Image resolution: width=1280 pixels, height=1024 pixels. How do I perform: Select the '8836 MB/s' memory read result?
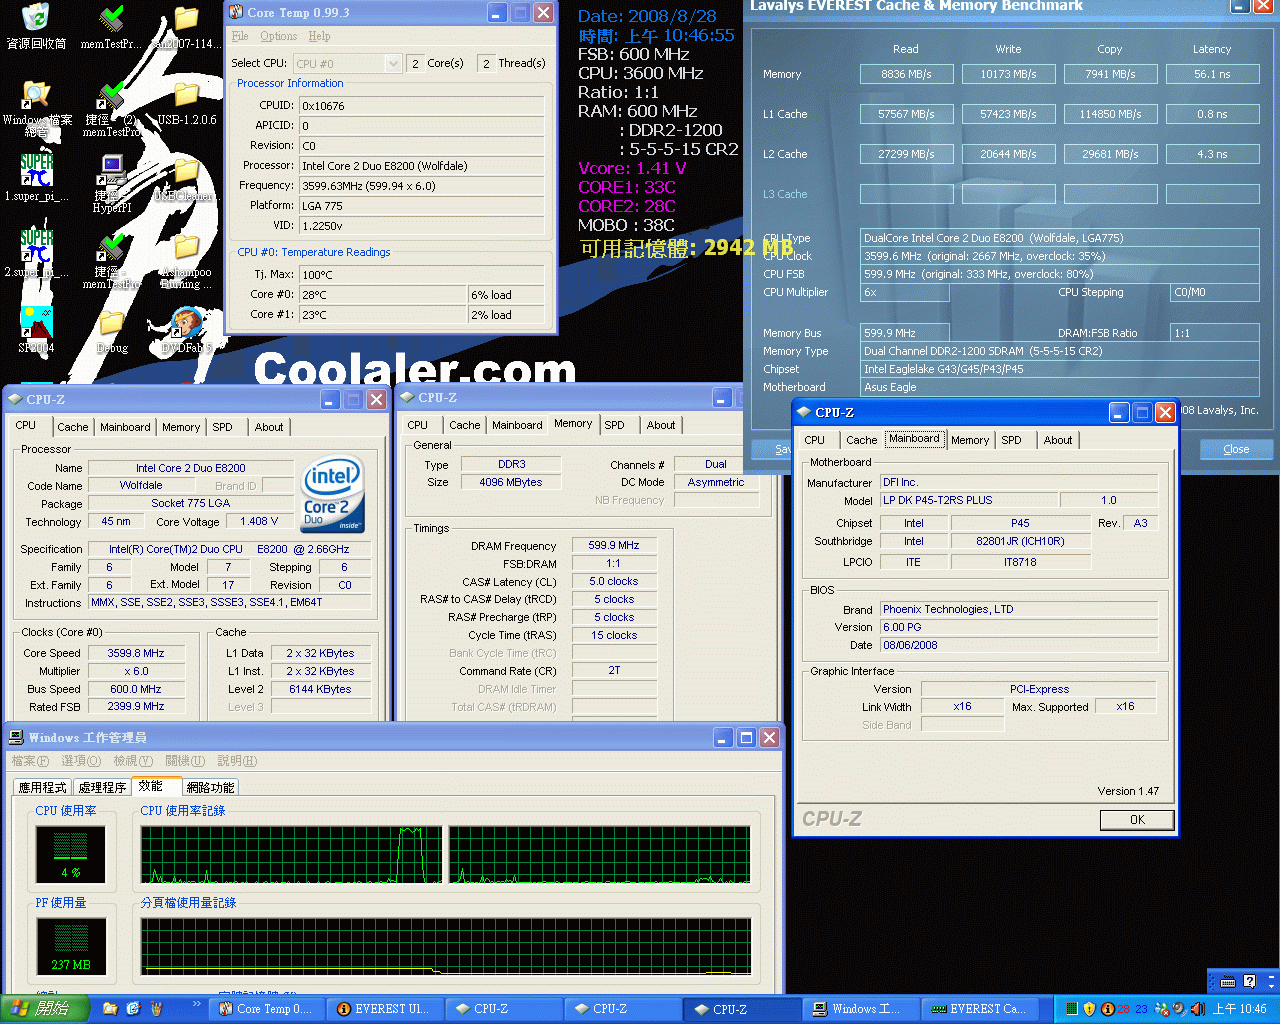(906, 74)
